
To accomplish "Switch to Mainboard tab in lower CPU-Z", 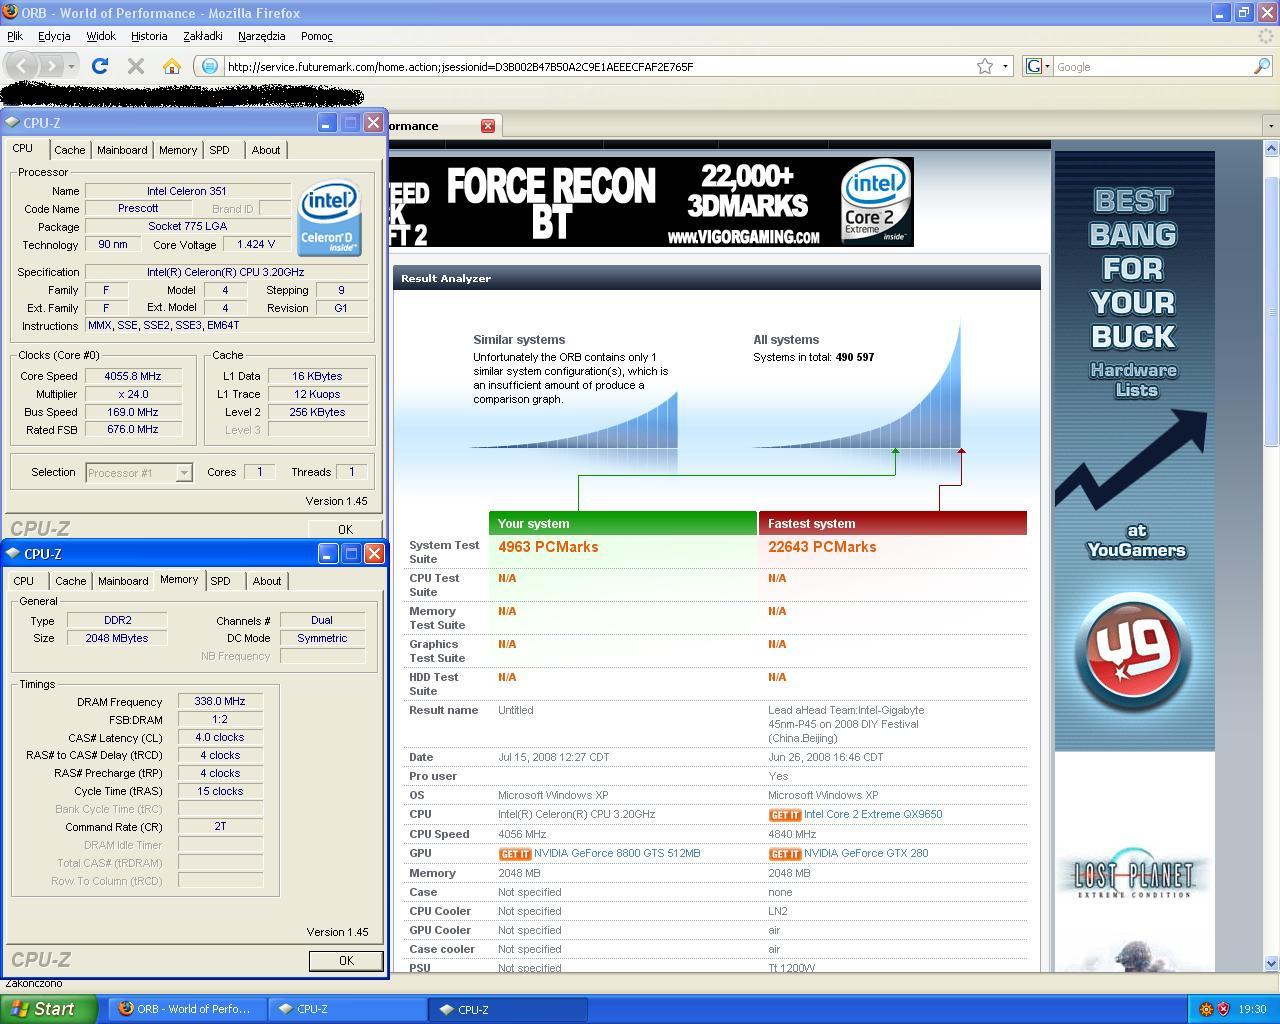I will point(123,581).
